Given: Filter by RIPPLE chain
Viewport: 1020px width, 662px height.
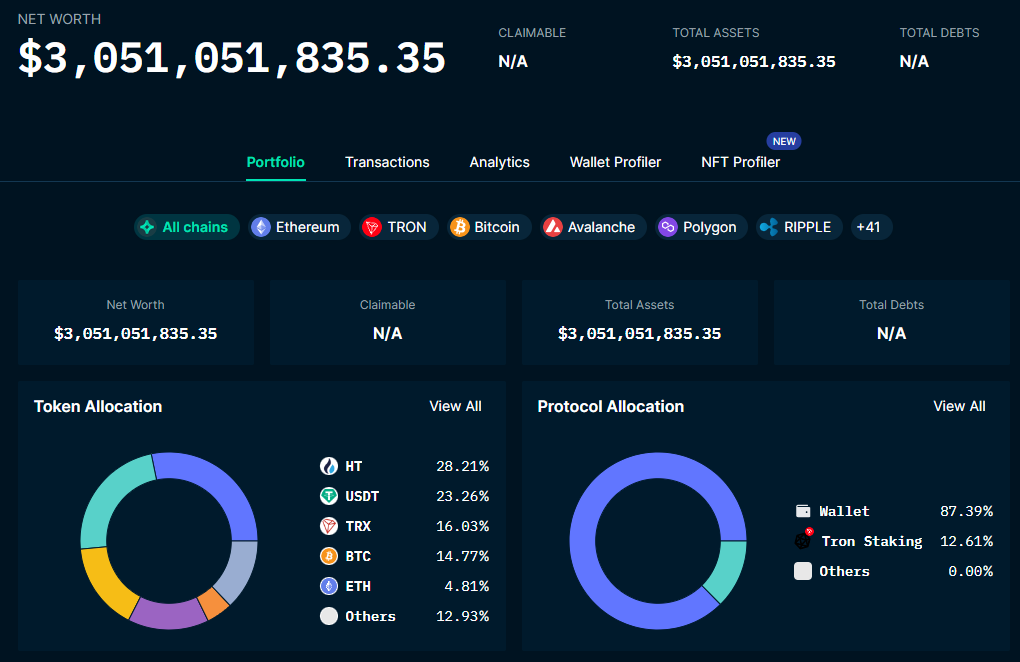Looking at the screenshot, I should (x=796, y=227).
